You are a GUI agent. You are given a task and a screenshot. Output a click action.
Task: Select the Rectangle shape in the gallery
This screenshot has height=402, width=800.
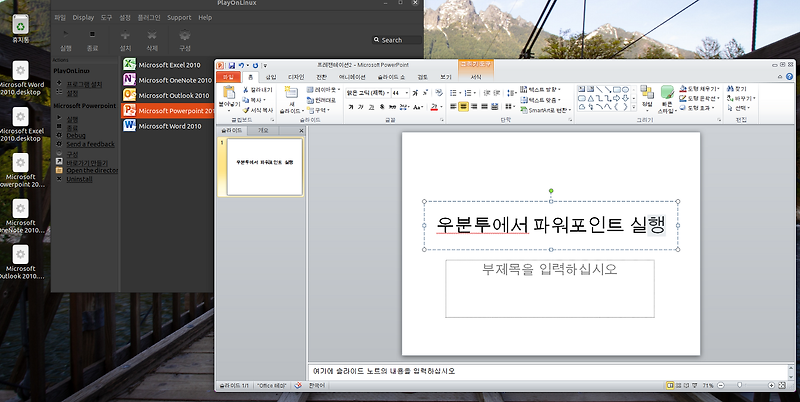(616, 89)
